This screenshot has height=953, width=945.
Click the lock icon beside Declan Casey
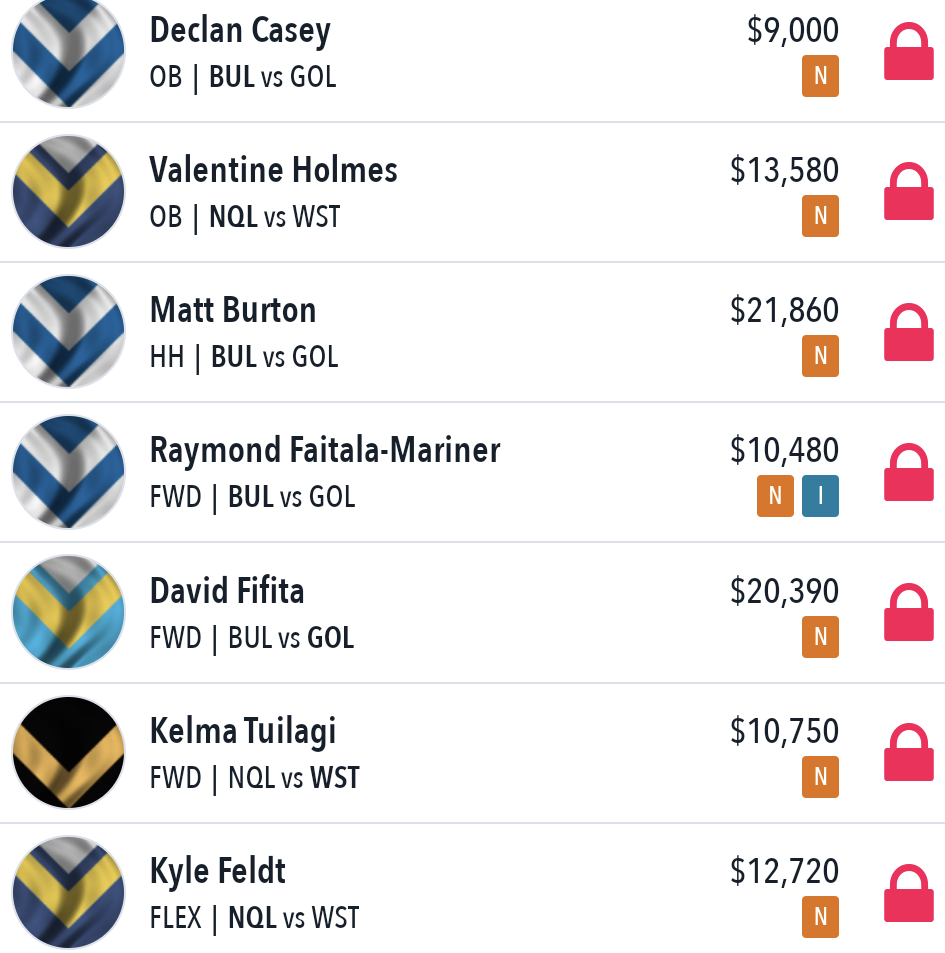pyautogui.click(x=909, y=52)
